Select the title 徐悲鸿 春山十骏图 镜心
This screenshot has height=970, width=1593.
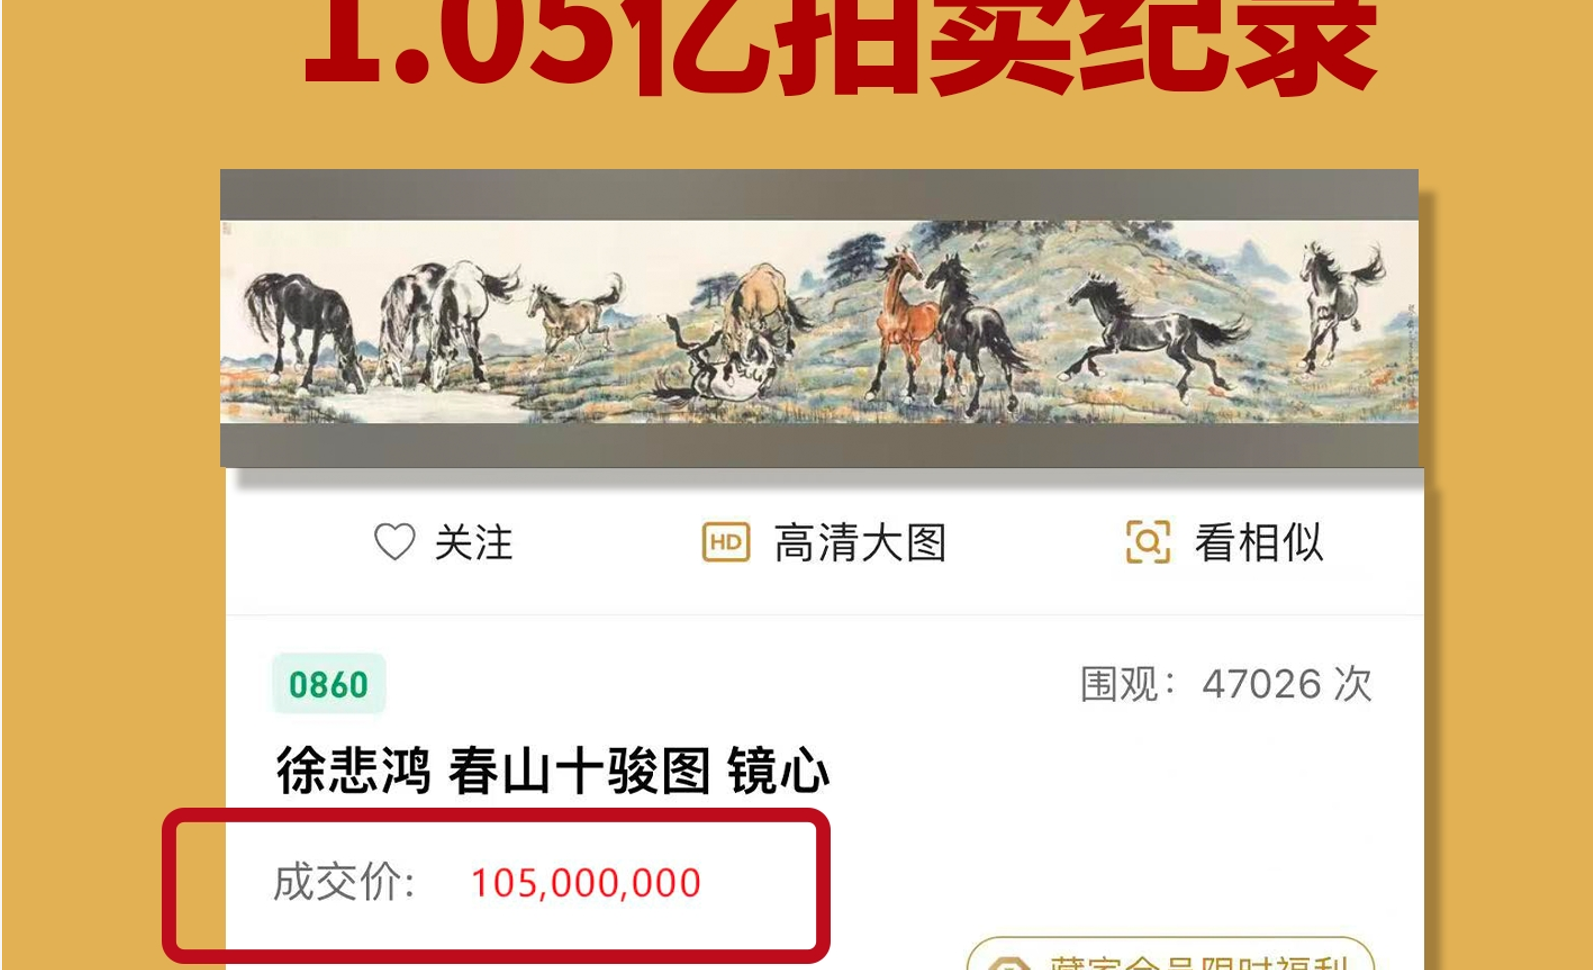point(553,771)
